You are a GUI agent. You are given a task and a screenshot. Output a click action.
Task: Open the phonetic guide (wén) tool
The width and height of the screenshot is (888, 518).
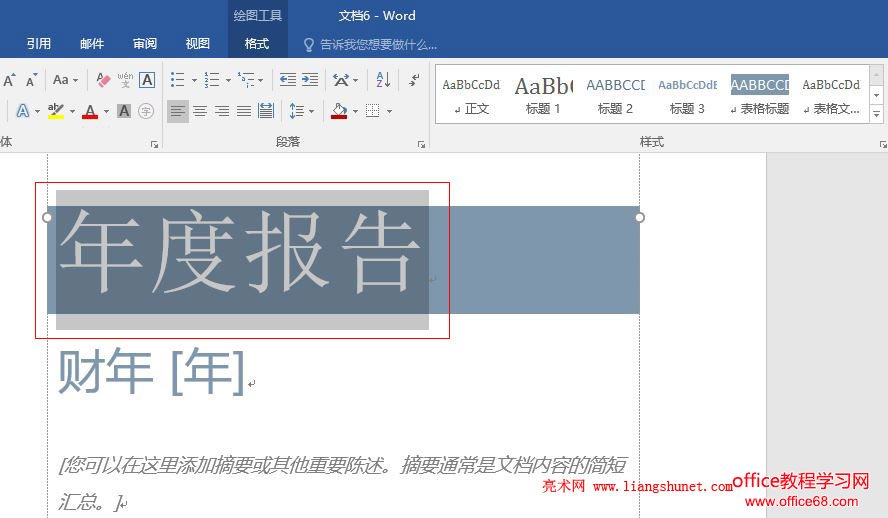coord(125,80)
